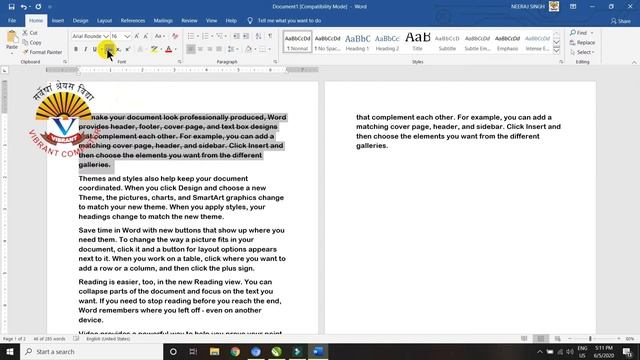640x360 pixels.
Task: Toggle Underline formatting
Action: pyautogui.click(x=95, y=49)
